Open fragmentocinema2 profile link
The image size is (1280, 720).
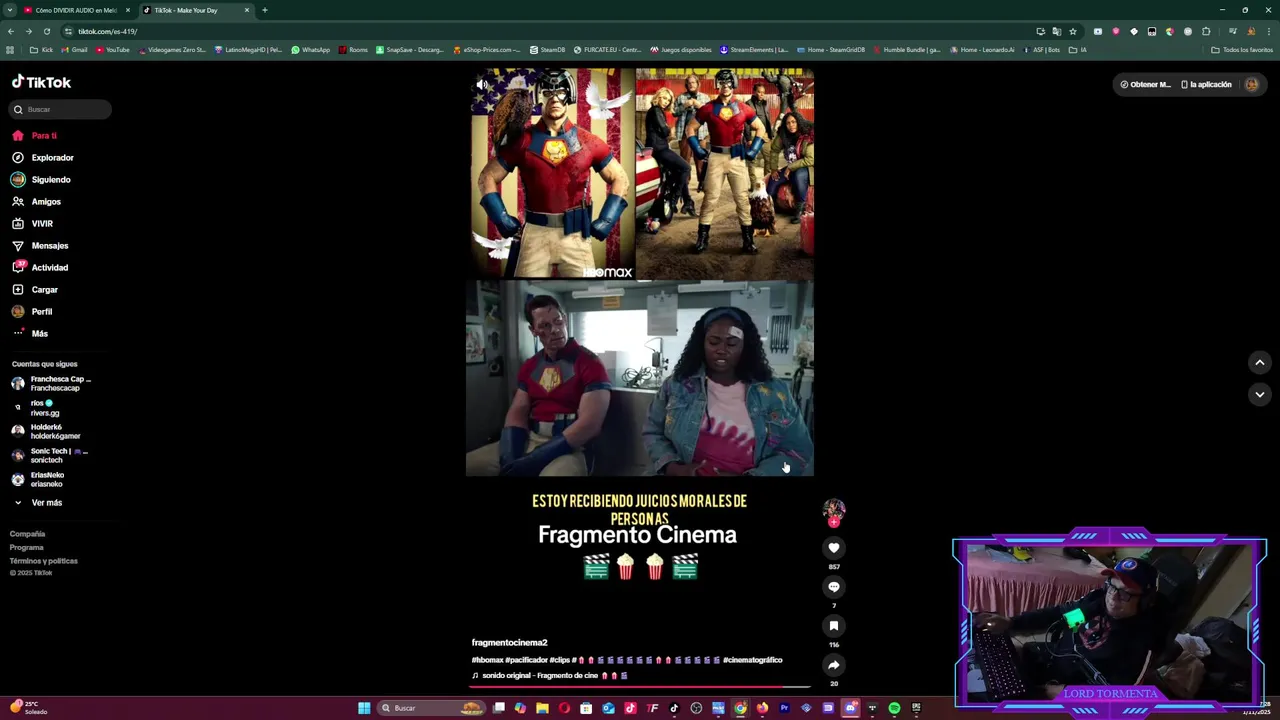point(509,642)
